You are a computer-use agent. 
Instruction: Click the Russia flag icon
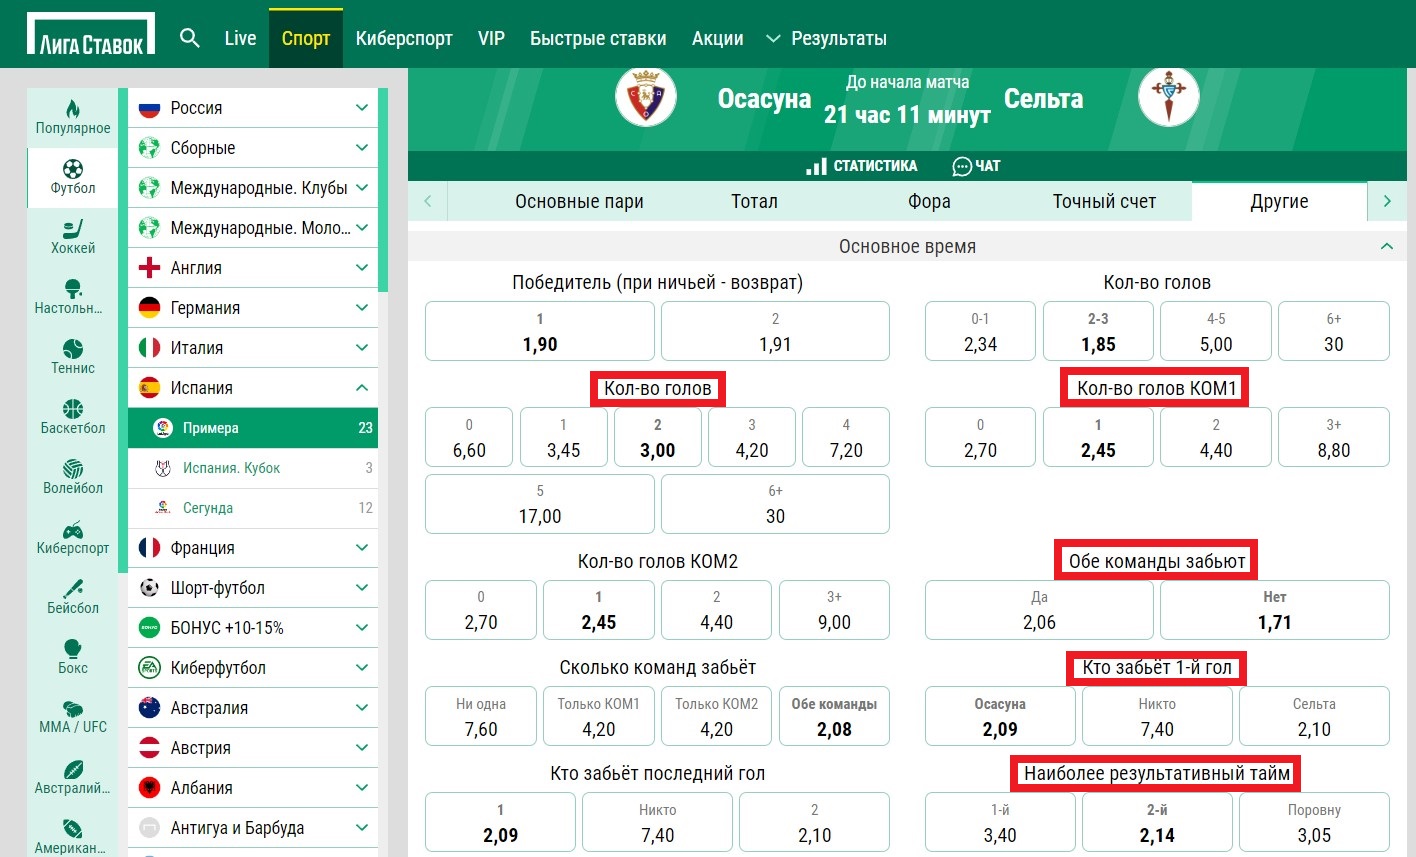[149, 108]
